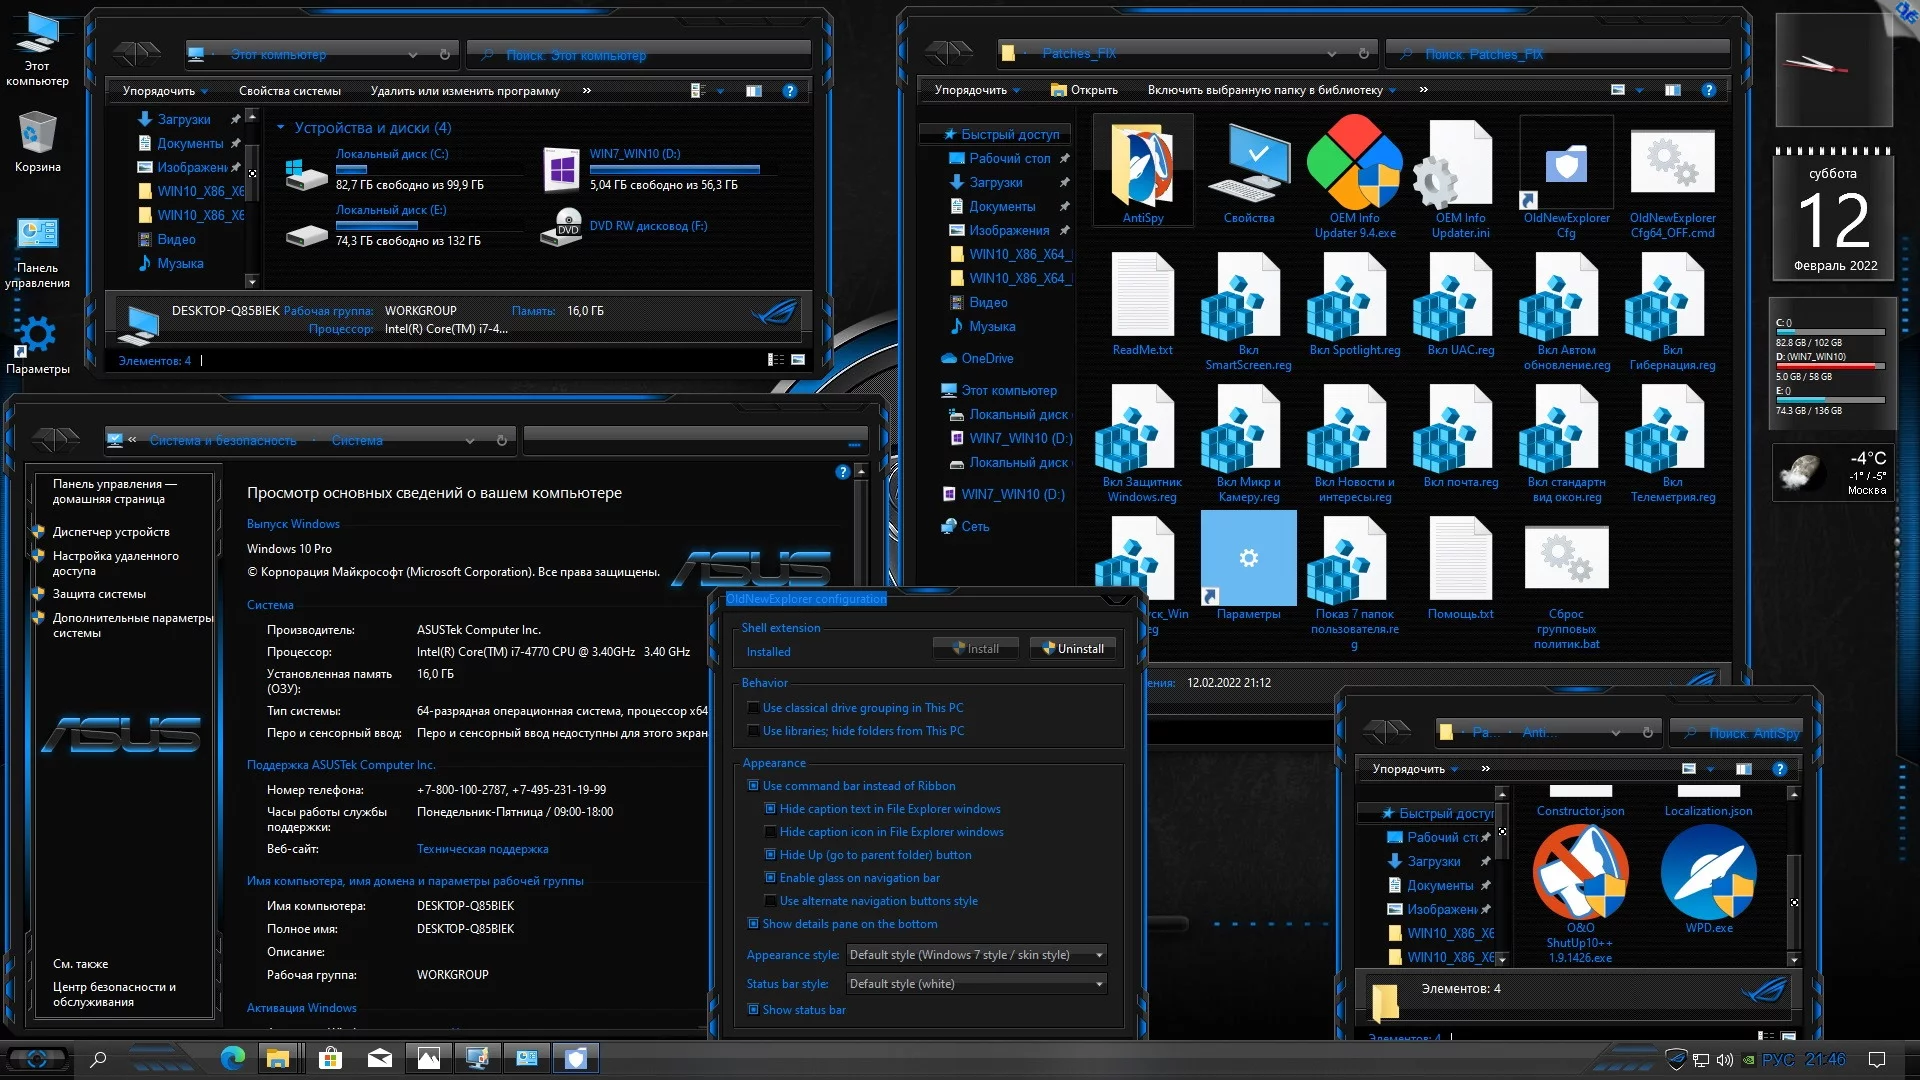
Task: Click the search field in Этот компьютер window
Action: 640,54
